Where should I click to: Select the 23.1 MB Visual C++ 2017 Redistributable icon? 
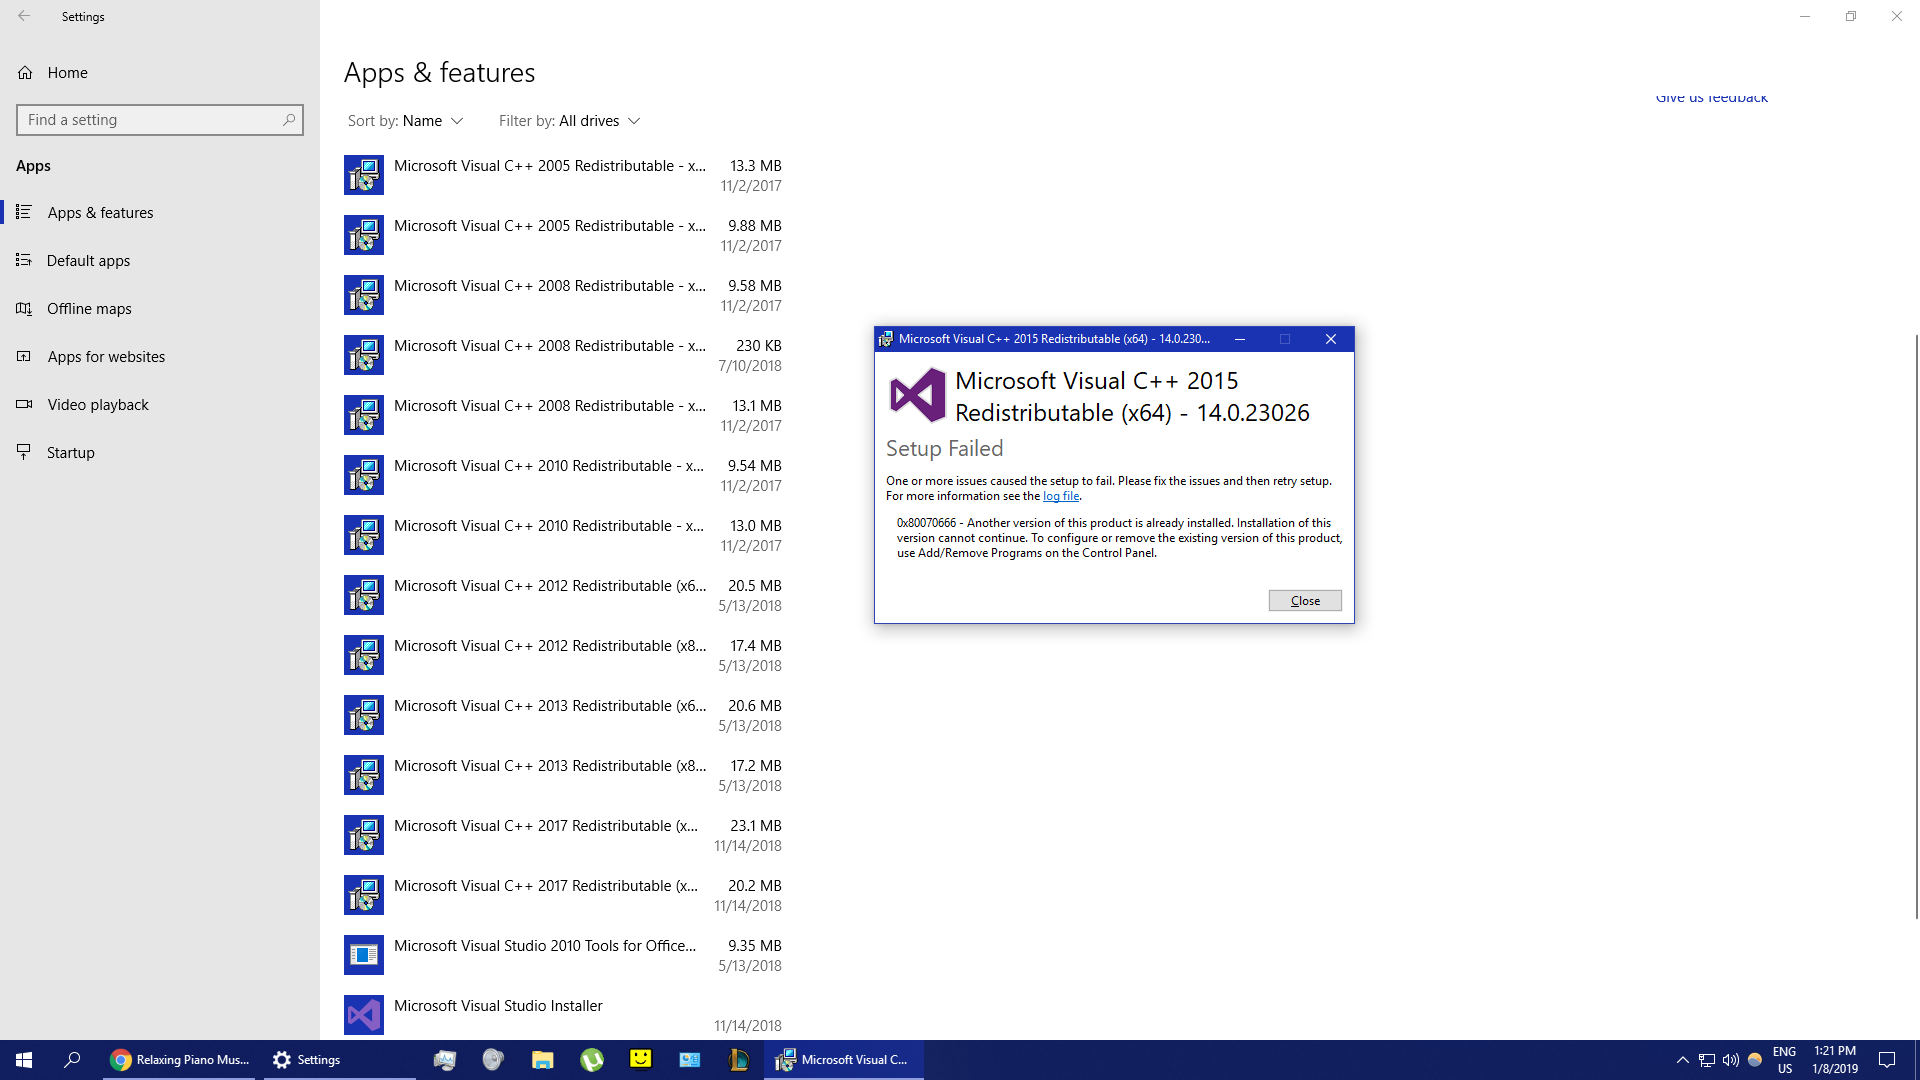click(364, 835)
